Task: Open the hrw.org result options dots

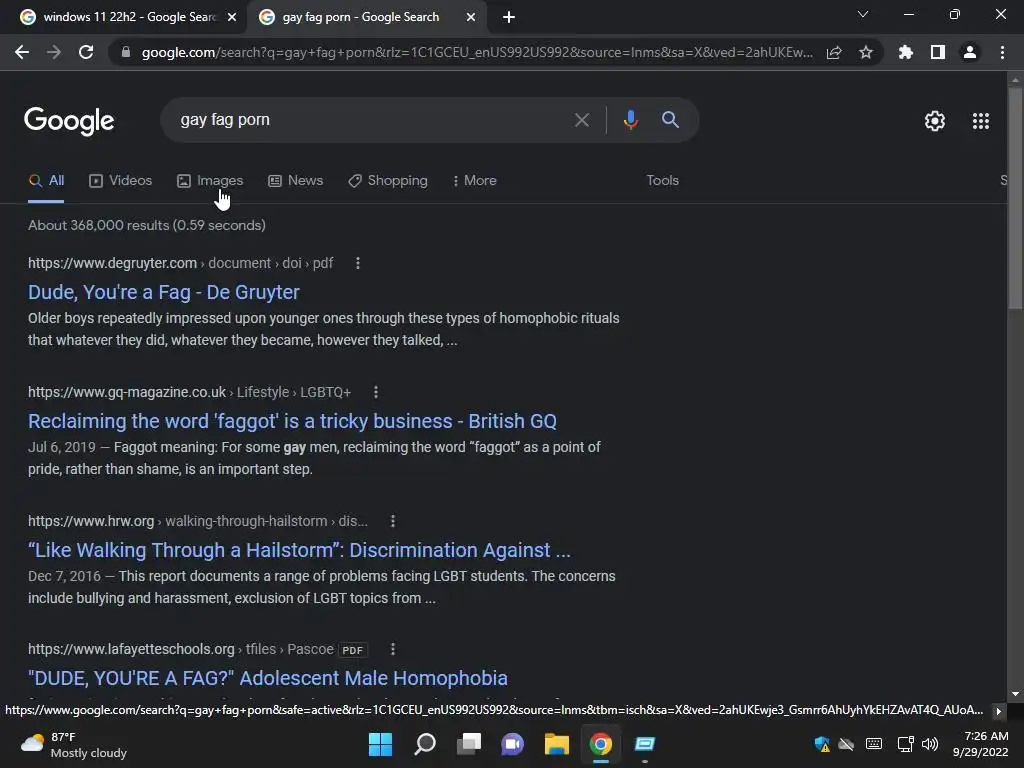Action: (x=392, y=521)
